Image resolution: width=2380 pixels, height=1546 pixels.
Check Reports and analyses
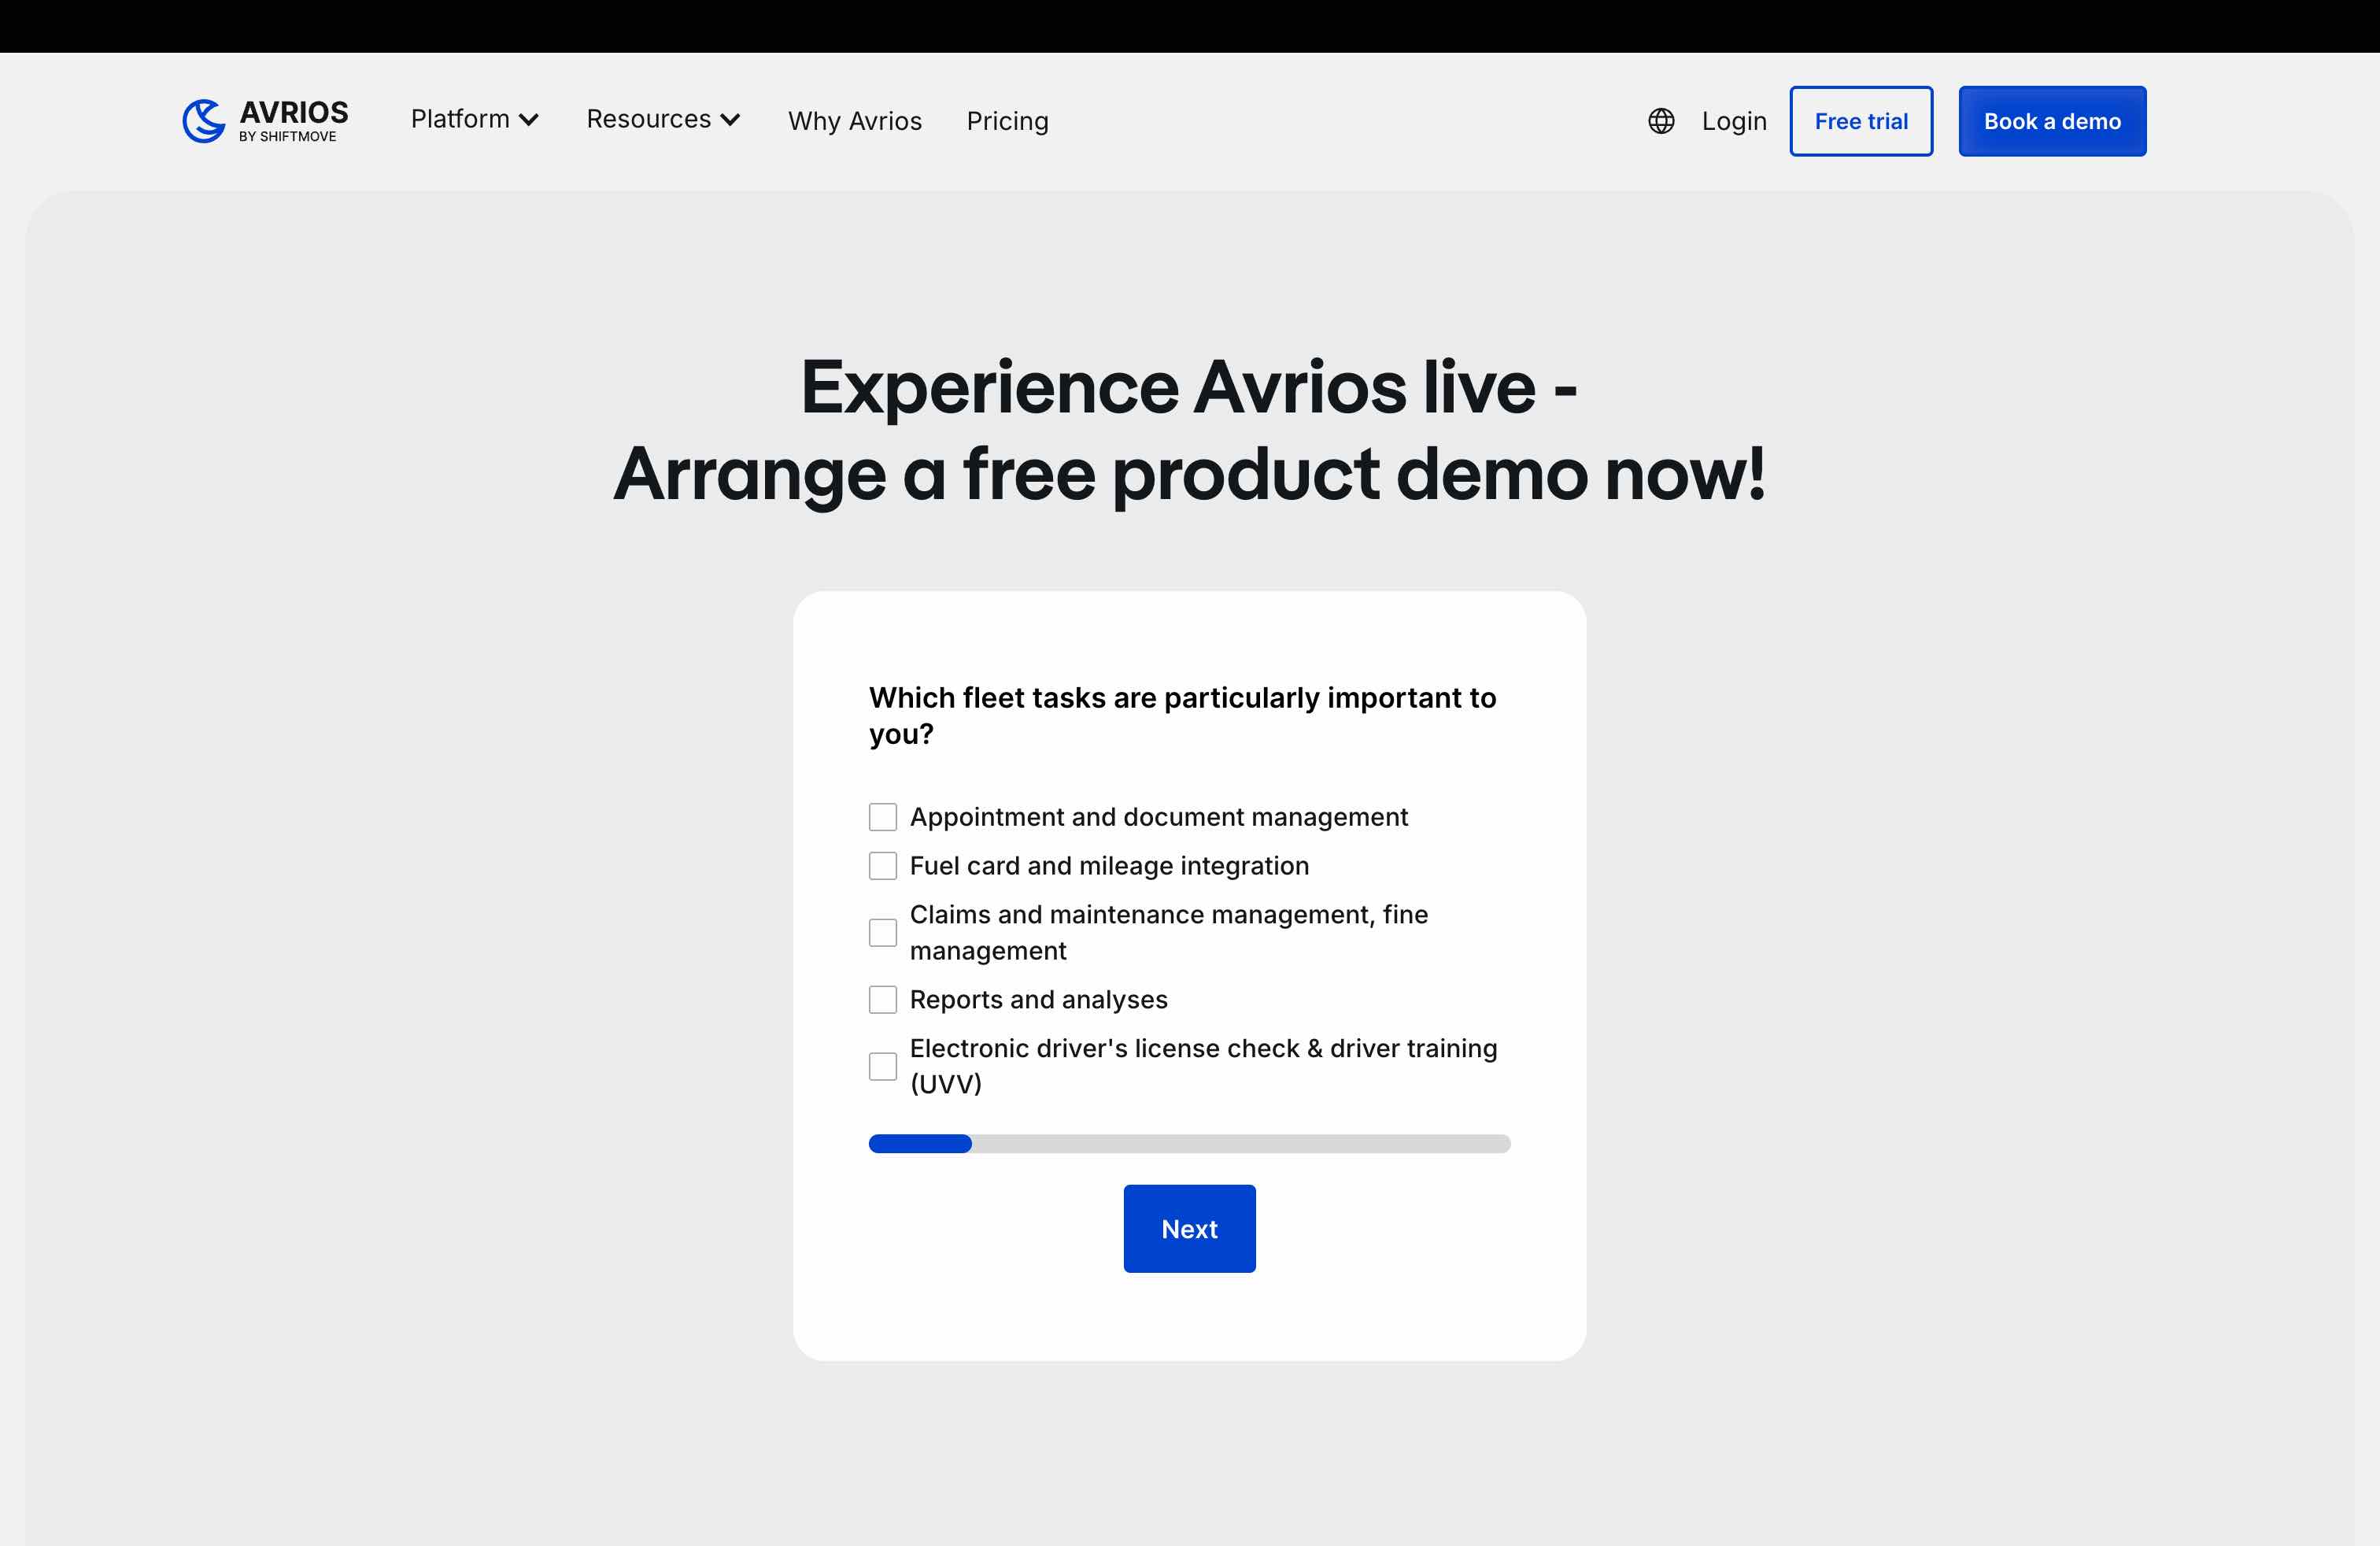pyautogui.click(x=883, y=999)
